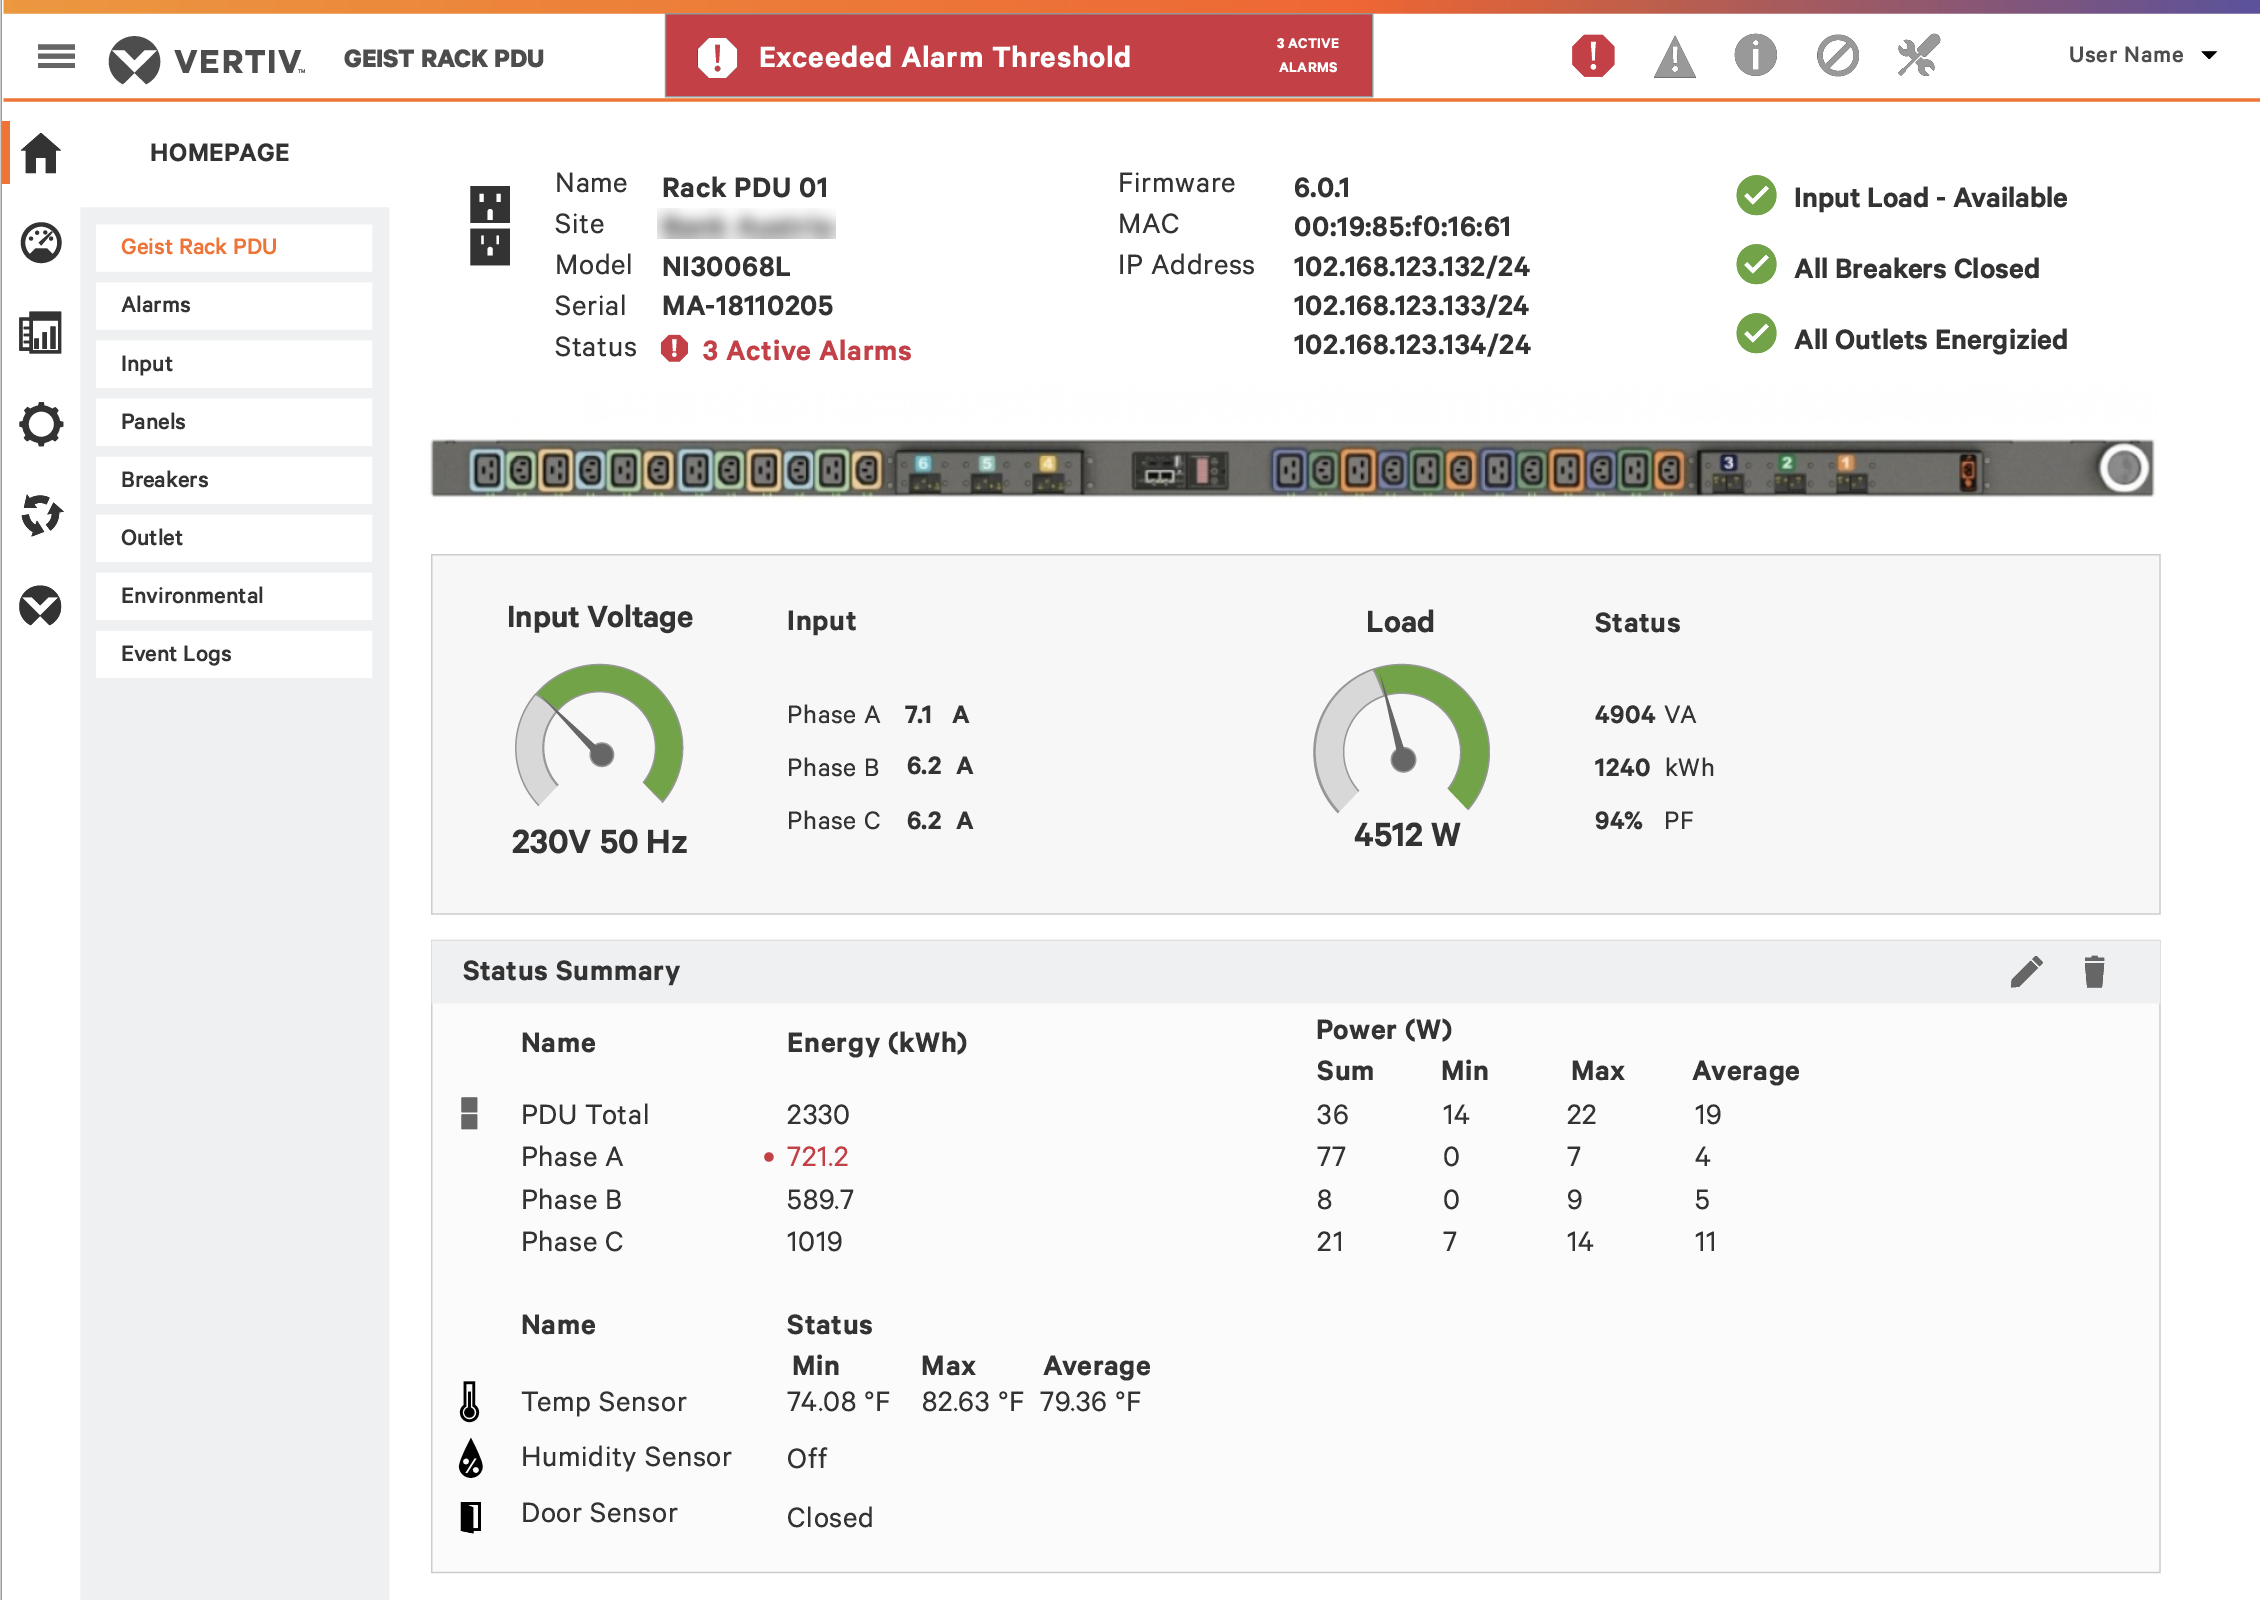Click the Rack PDU 01 name
The width and height of the screenshot is (2260, 1600).
click(745, 188)
